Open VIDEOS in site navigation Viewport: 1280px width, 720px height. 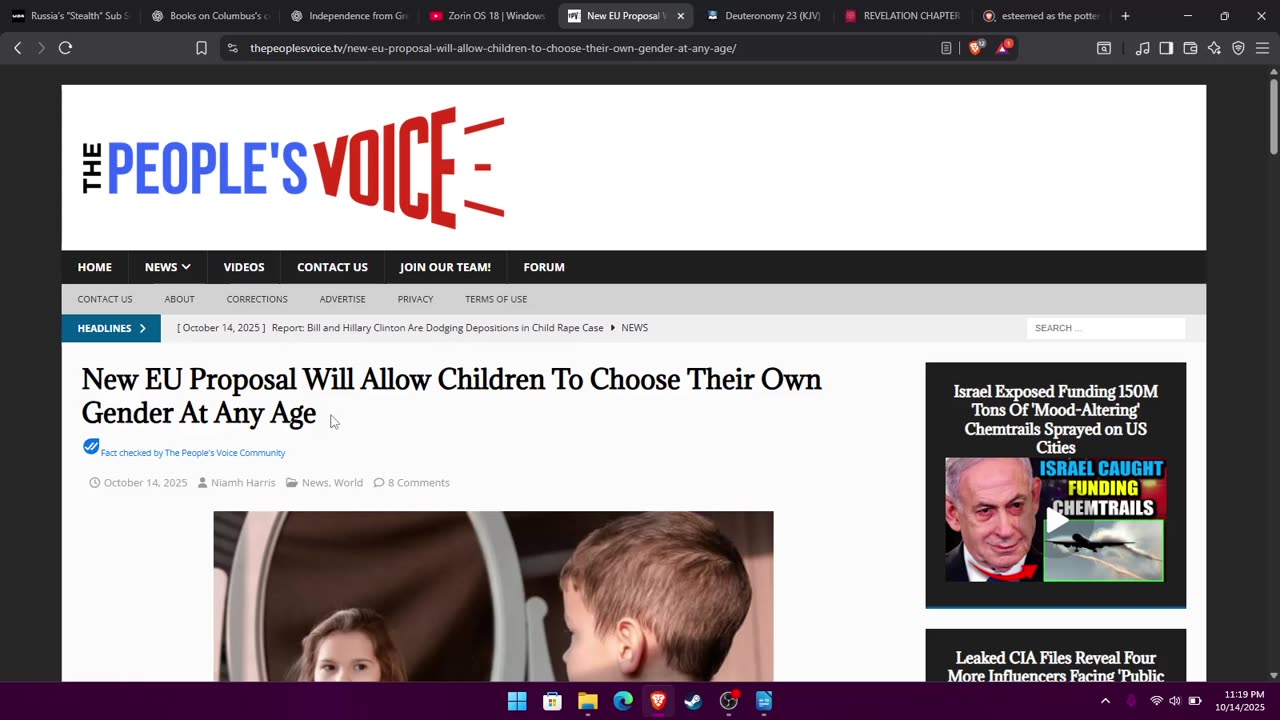[x=244, y=267]
